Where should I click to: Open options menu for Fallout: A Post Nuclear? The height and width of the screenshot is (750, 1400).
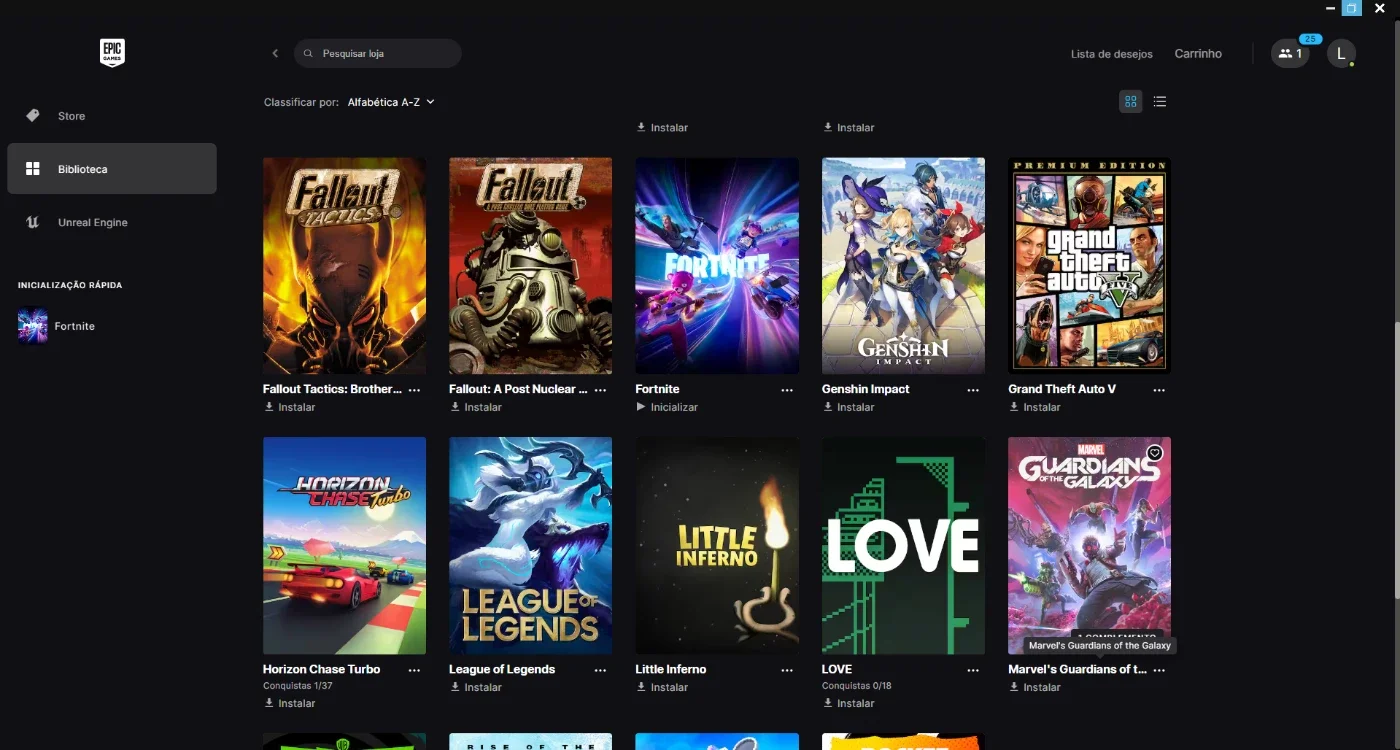[x=600, y=390]
